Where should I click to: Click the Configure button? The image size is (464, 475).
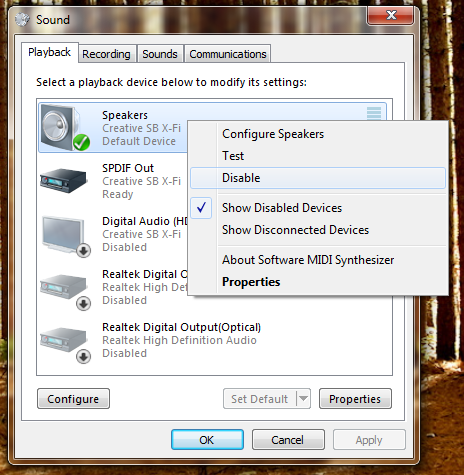coord(73,399)
